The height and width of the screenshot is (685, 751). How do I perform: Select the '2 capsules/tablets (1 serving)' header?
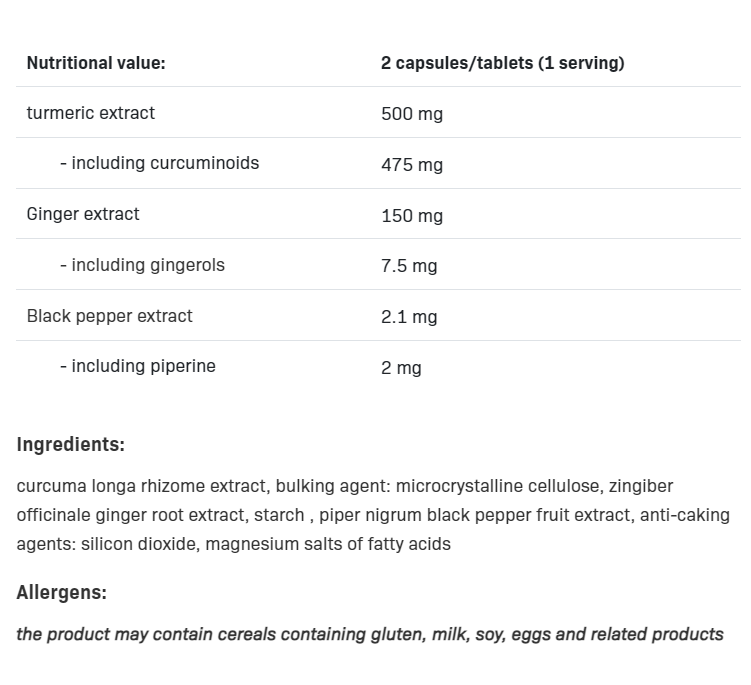[502, 63]
